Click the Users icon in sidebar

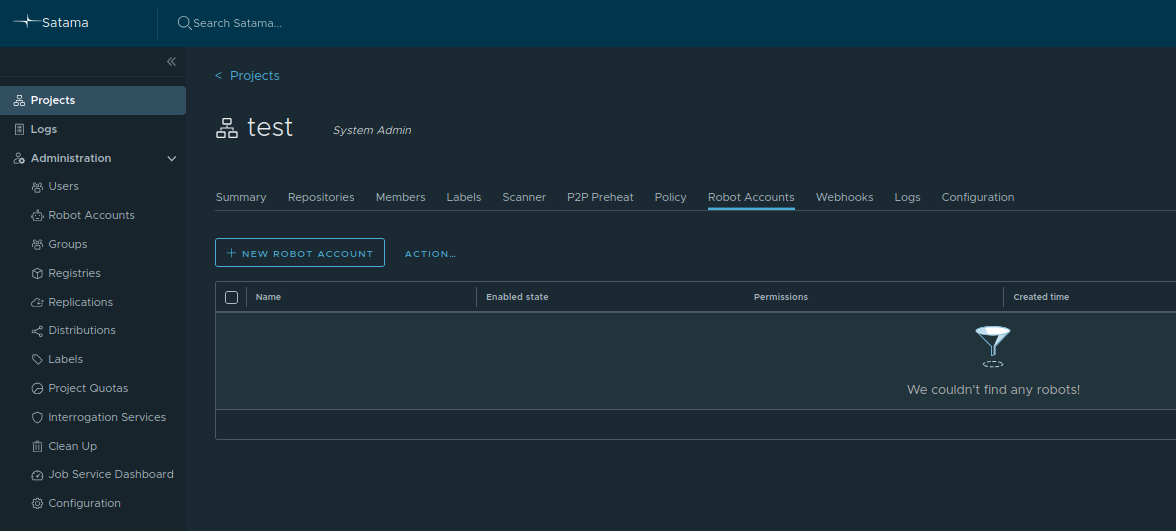pos(37,187)
